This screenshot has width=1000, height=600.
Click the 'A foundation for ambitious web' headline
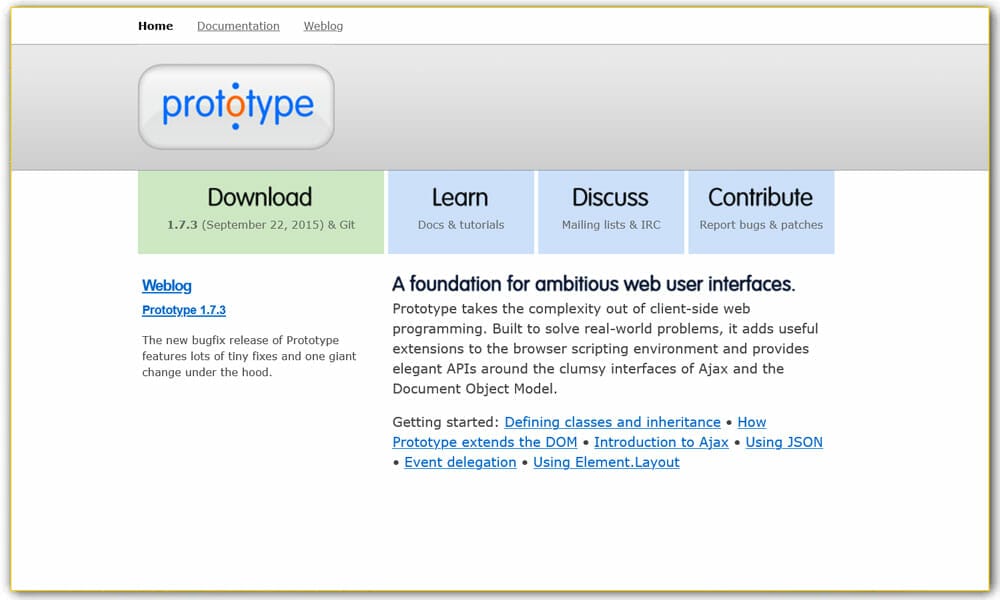click(594, 284)
